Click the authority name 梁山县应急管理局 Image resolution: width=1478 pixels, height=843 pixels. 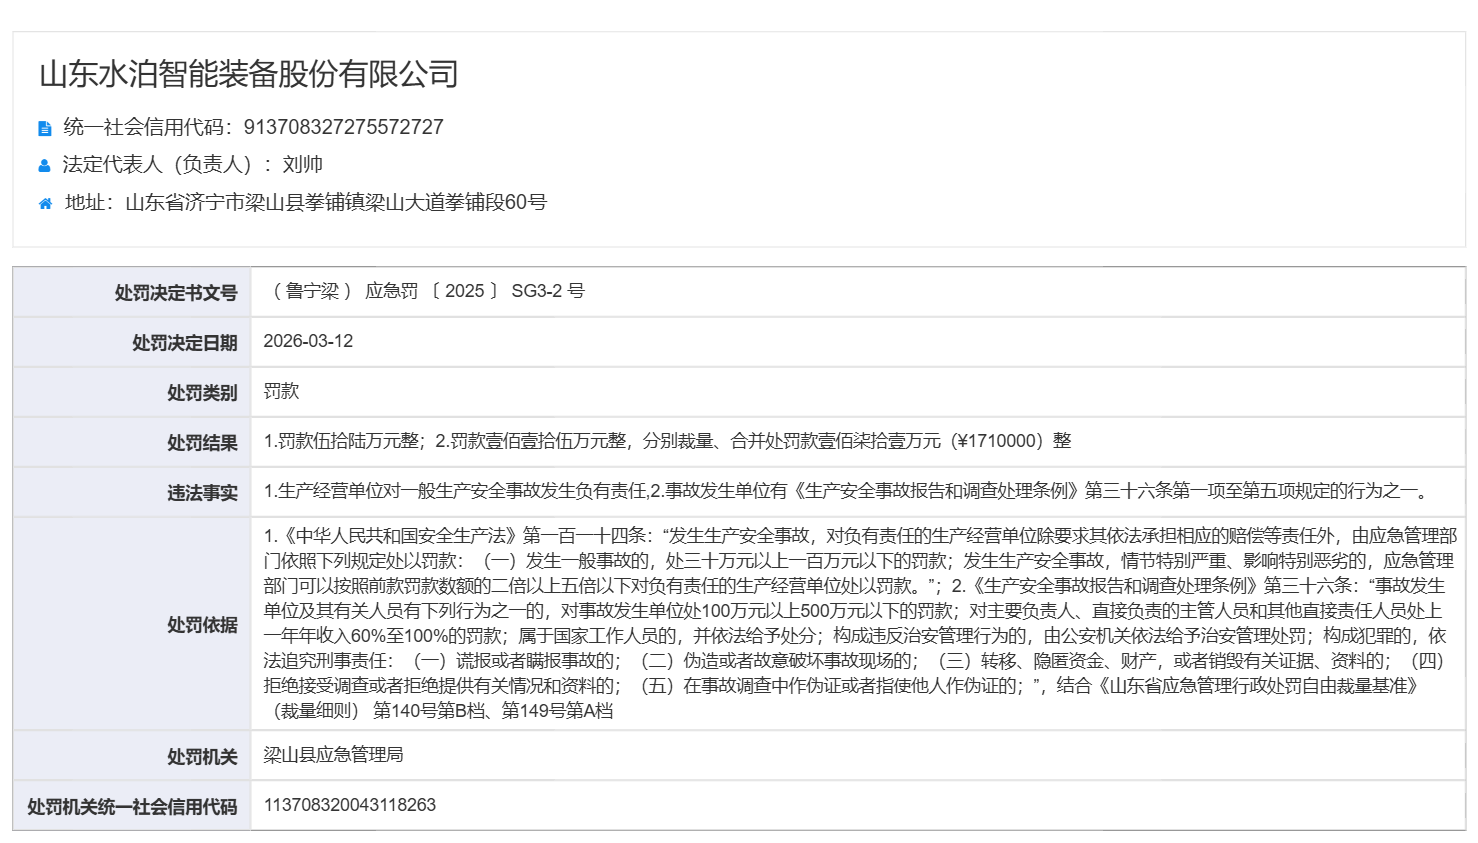coord(333,755)
